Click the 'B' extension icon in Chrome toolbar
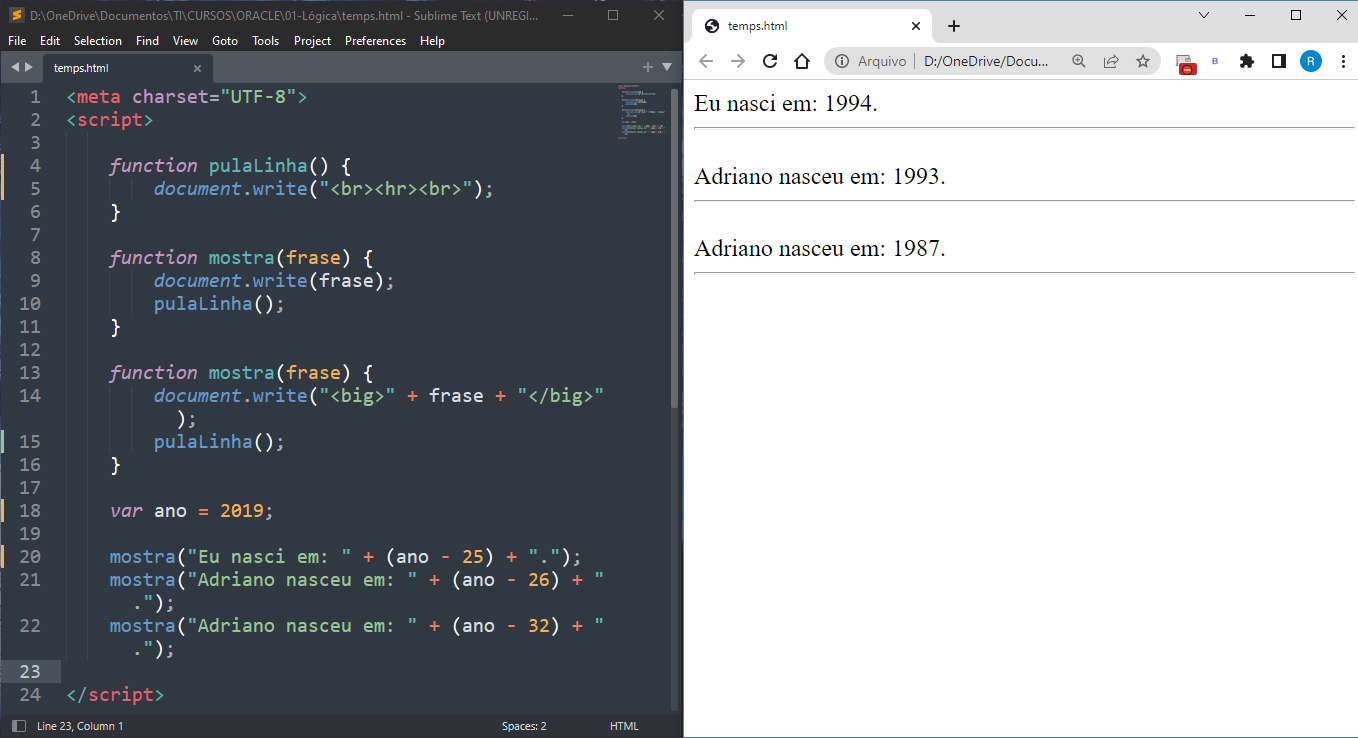Screen dimensions: 1358x738 1215,61
